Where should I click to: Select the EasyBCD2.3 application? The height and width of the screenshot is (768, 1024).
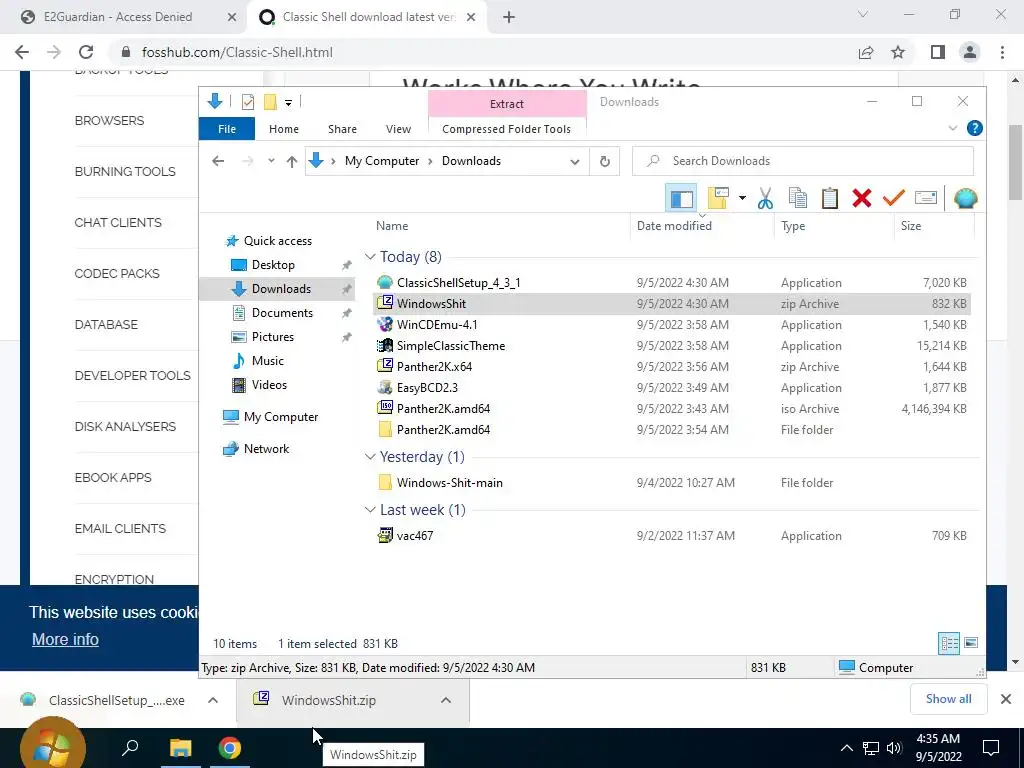(x=671, y=387)
